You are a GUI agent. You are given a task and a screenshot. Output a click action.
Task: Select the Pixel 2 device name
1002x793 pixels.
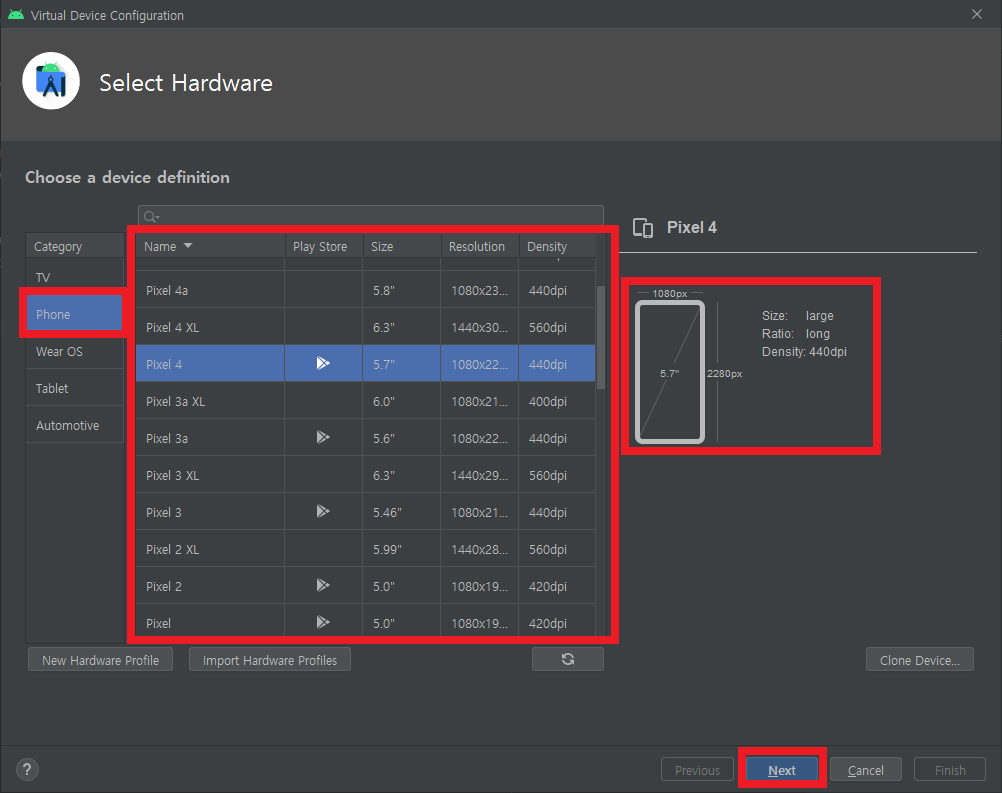pyautogui.click(x=164, y=587)
